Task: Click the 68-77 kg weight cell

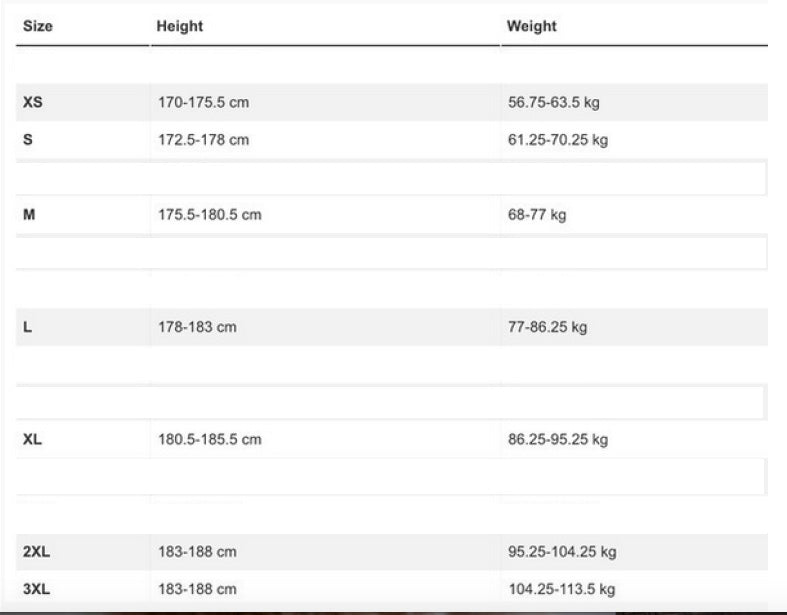Action: (x=536, y=215)
